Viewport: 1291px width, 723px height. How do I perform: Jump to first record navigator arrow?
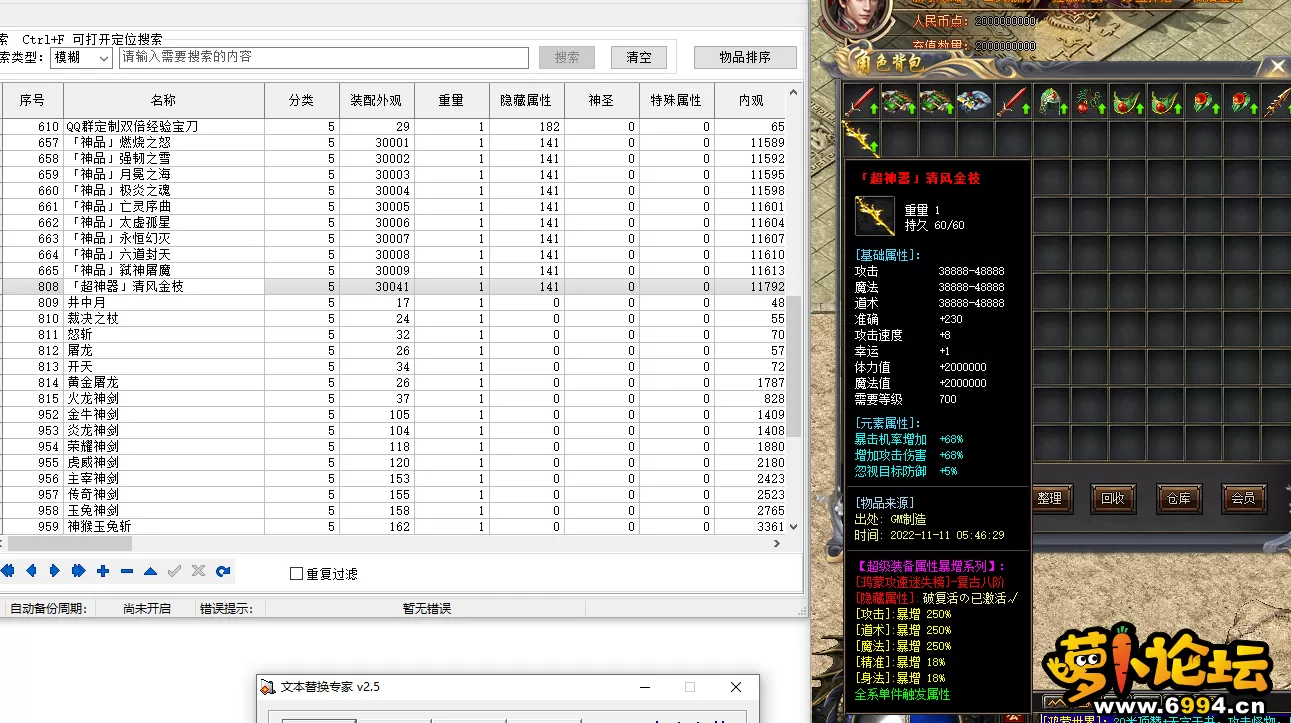click(x=8, y=571)
